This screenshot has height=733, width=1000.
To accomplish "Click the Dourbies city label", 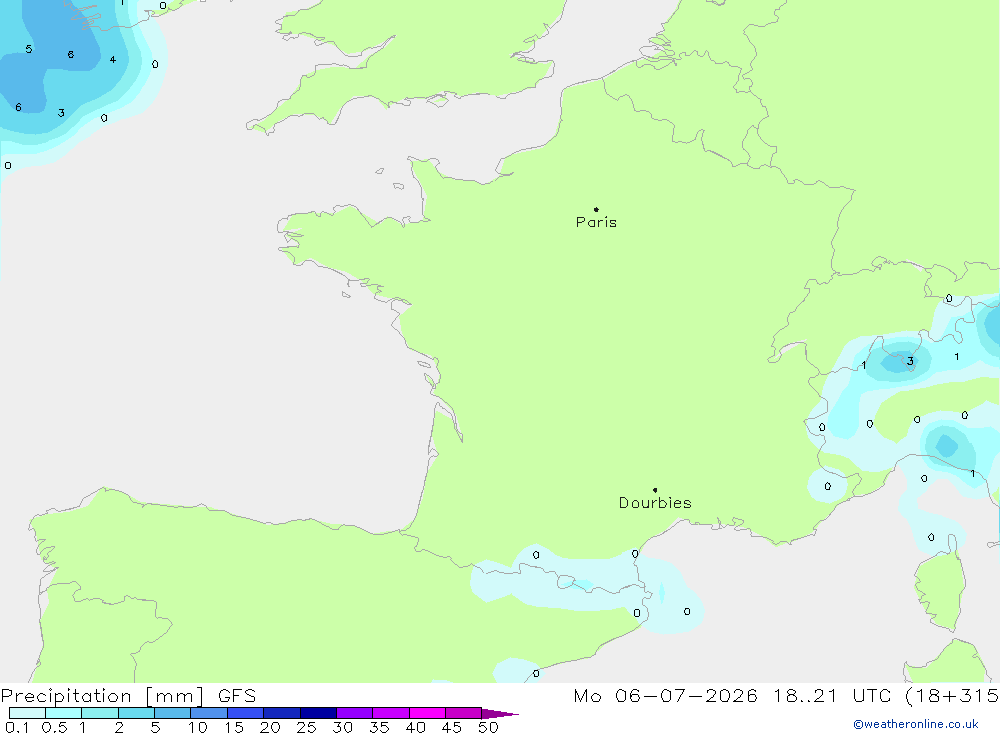I will pos(655,503).
